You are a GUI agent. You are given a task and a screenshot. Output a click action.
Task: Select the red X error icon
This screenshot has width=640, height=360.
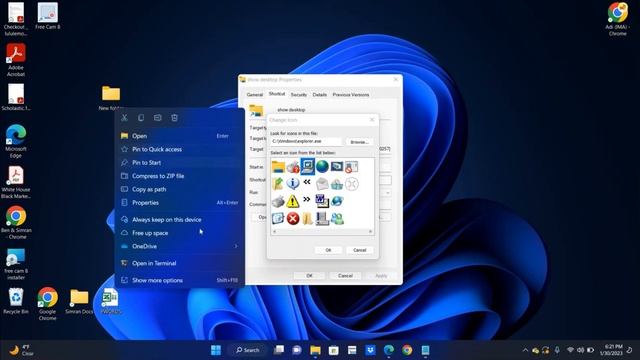point(293,218)
